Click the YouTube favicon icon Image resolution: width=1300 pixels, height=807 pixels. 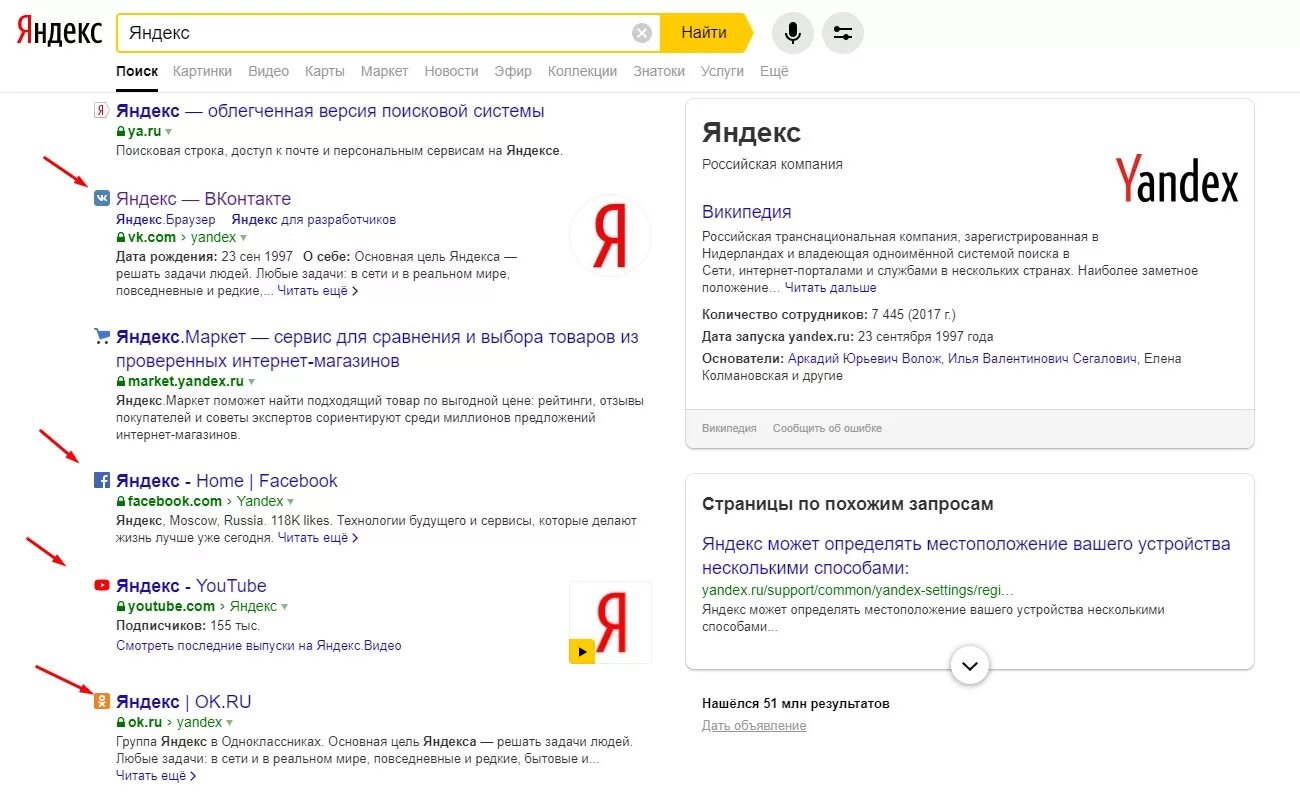click(101, 586)
